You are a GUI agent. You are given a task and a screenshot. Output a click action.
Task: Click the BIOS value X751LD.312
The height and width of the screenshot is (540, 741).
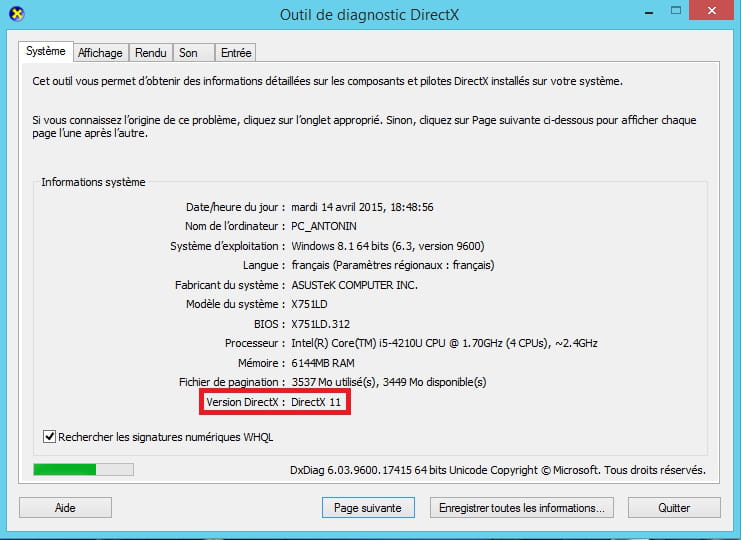point(320,324)
